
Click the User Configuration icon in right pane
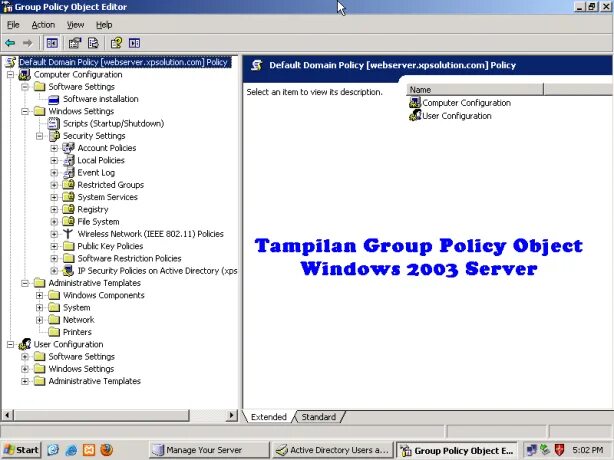[414, 115]
